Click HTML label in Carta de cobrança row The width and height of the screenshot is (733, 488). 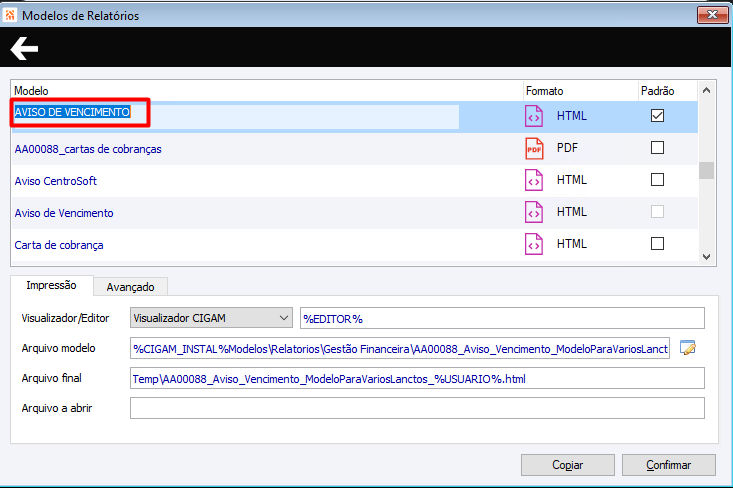[x=572, y=244]
